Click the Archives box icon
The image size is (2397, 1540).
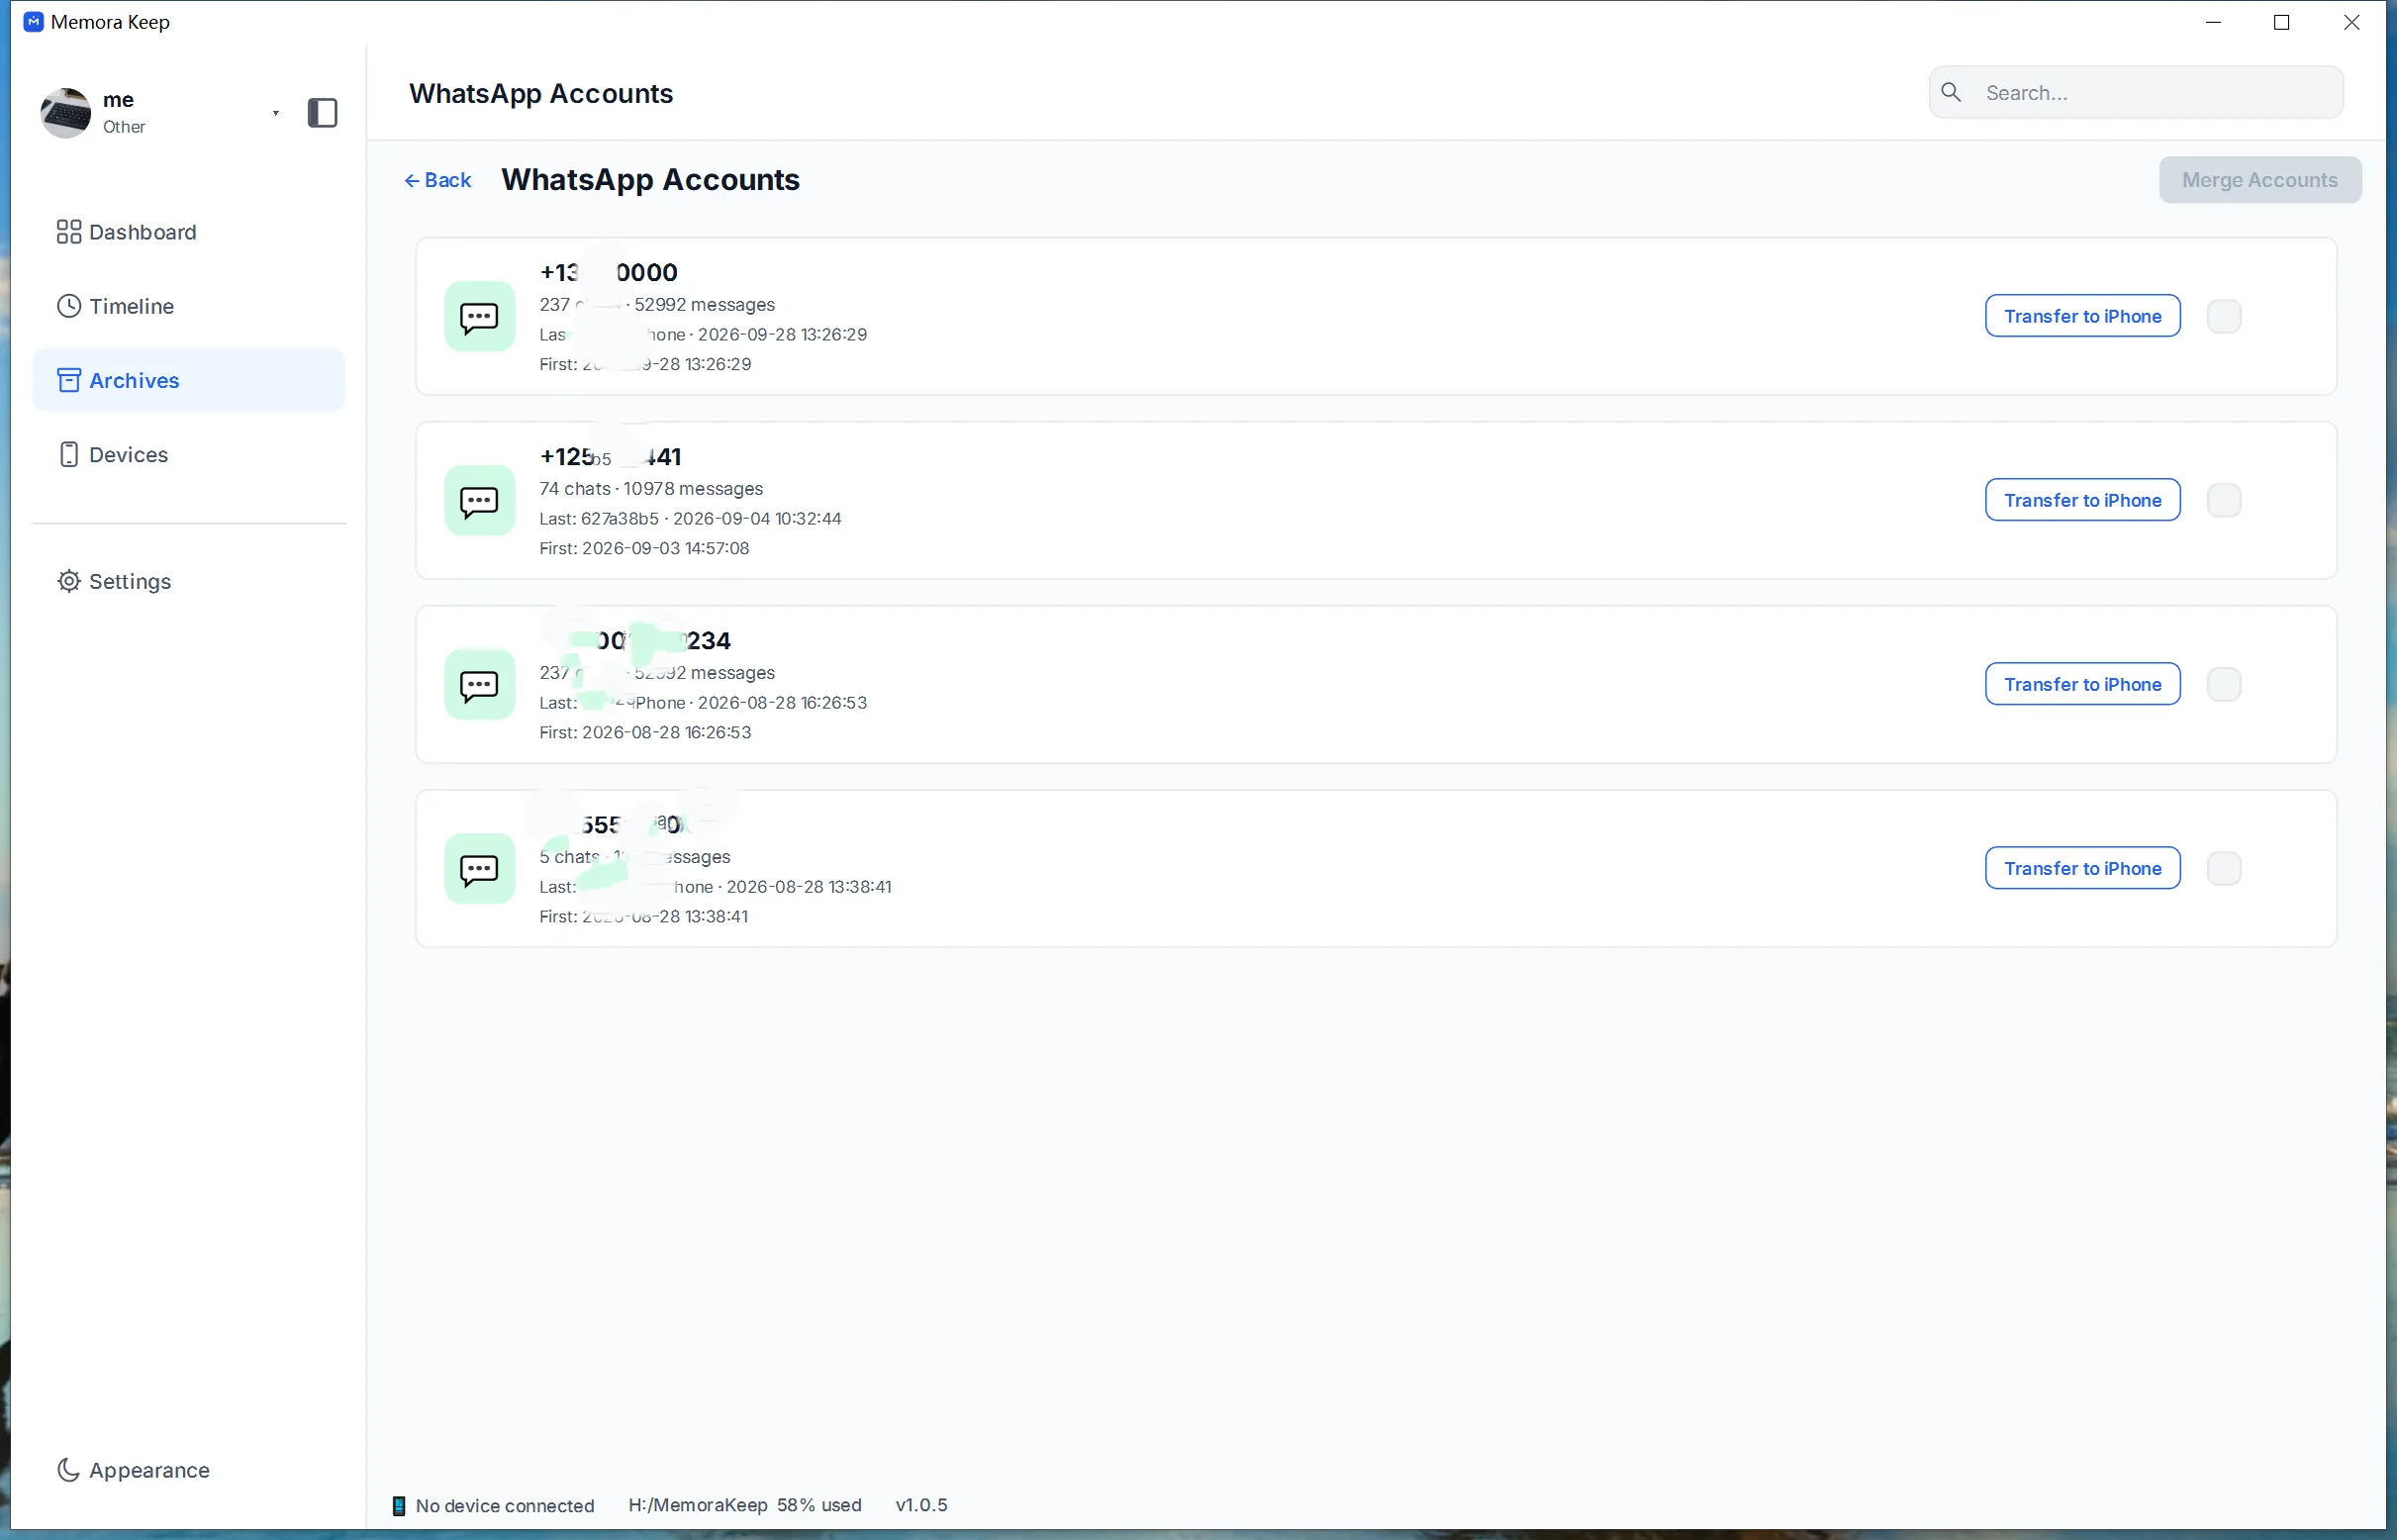68,380
